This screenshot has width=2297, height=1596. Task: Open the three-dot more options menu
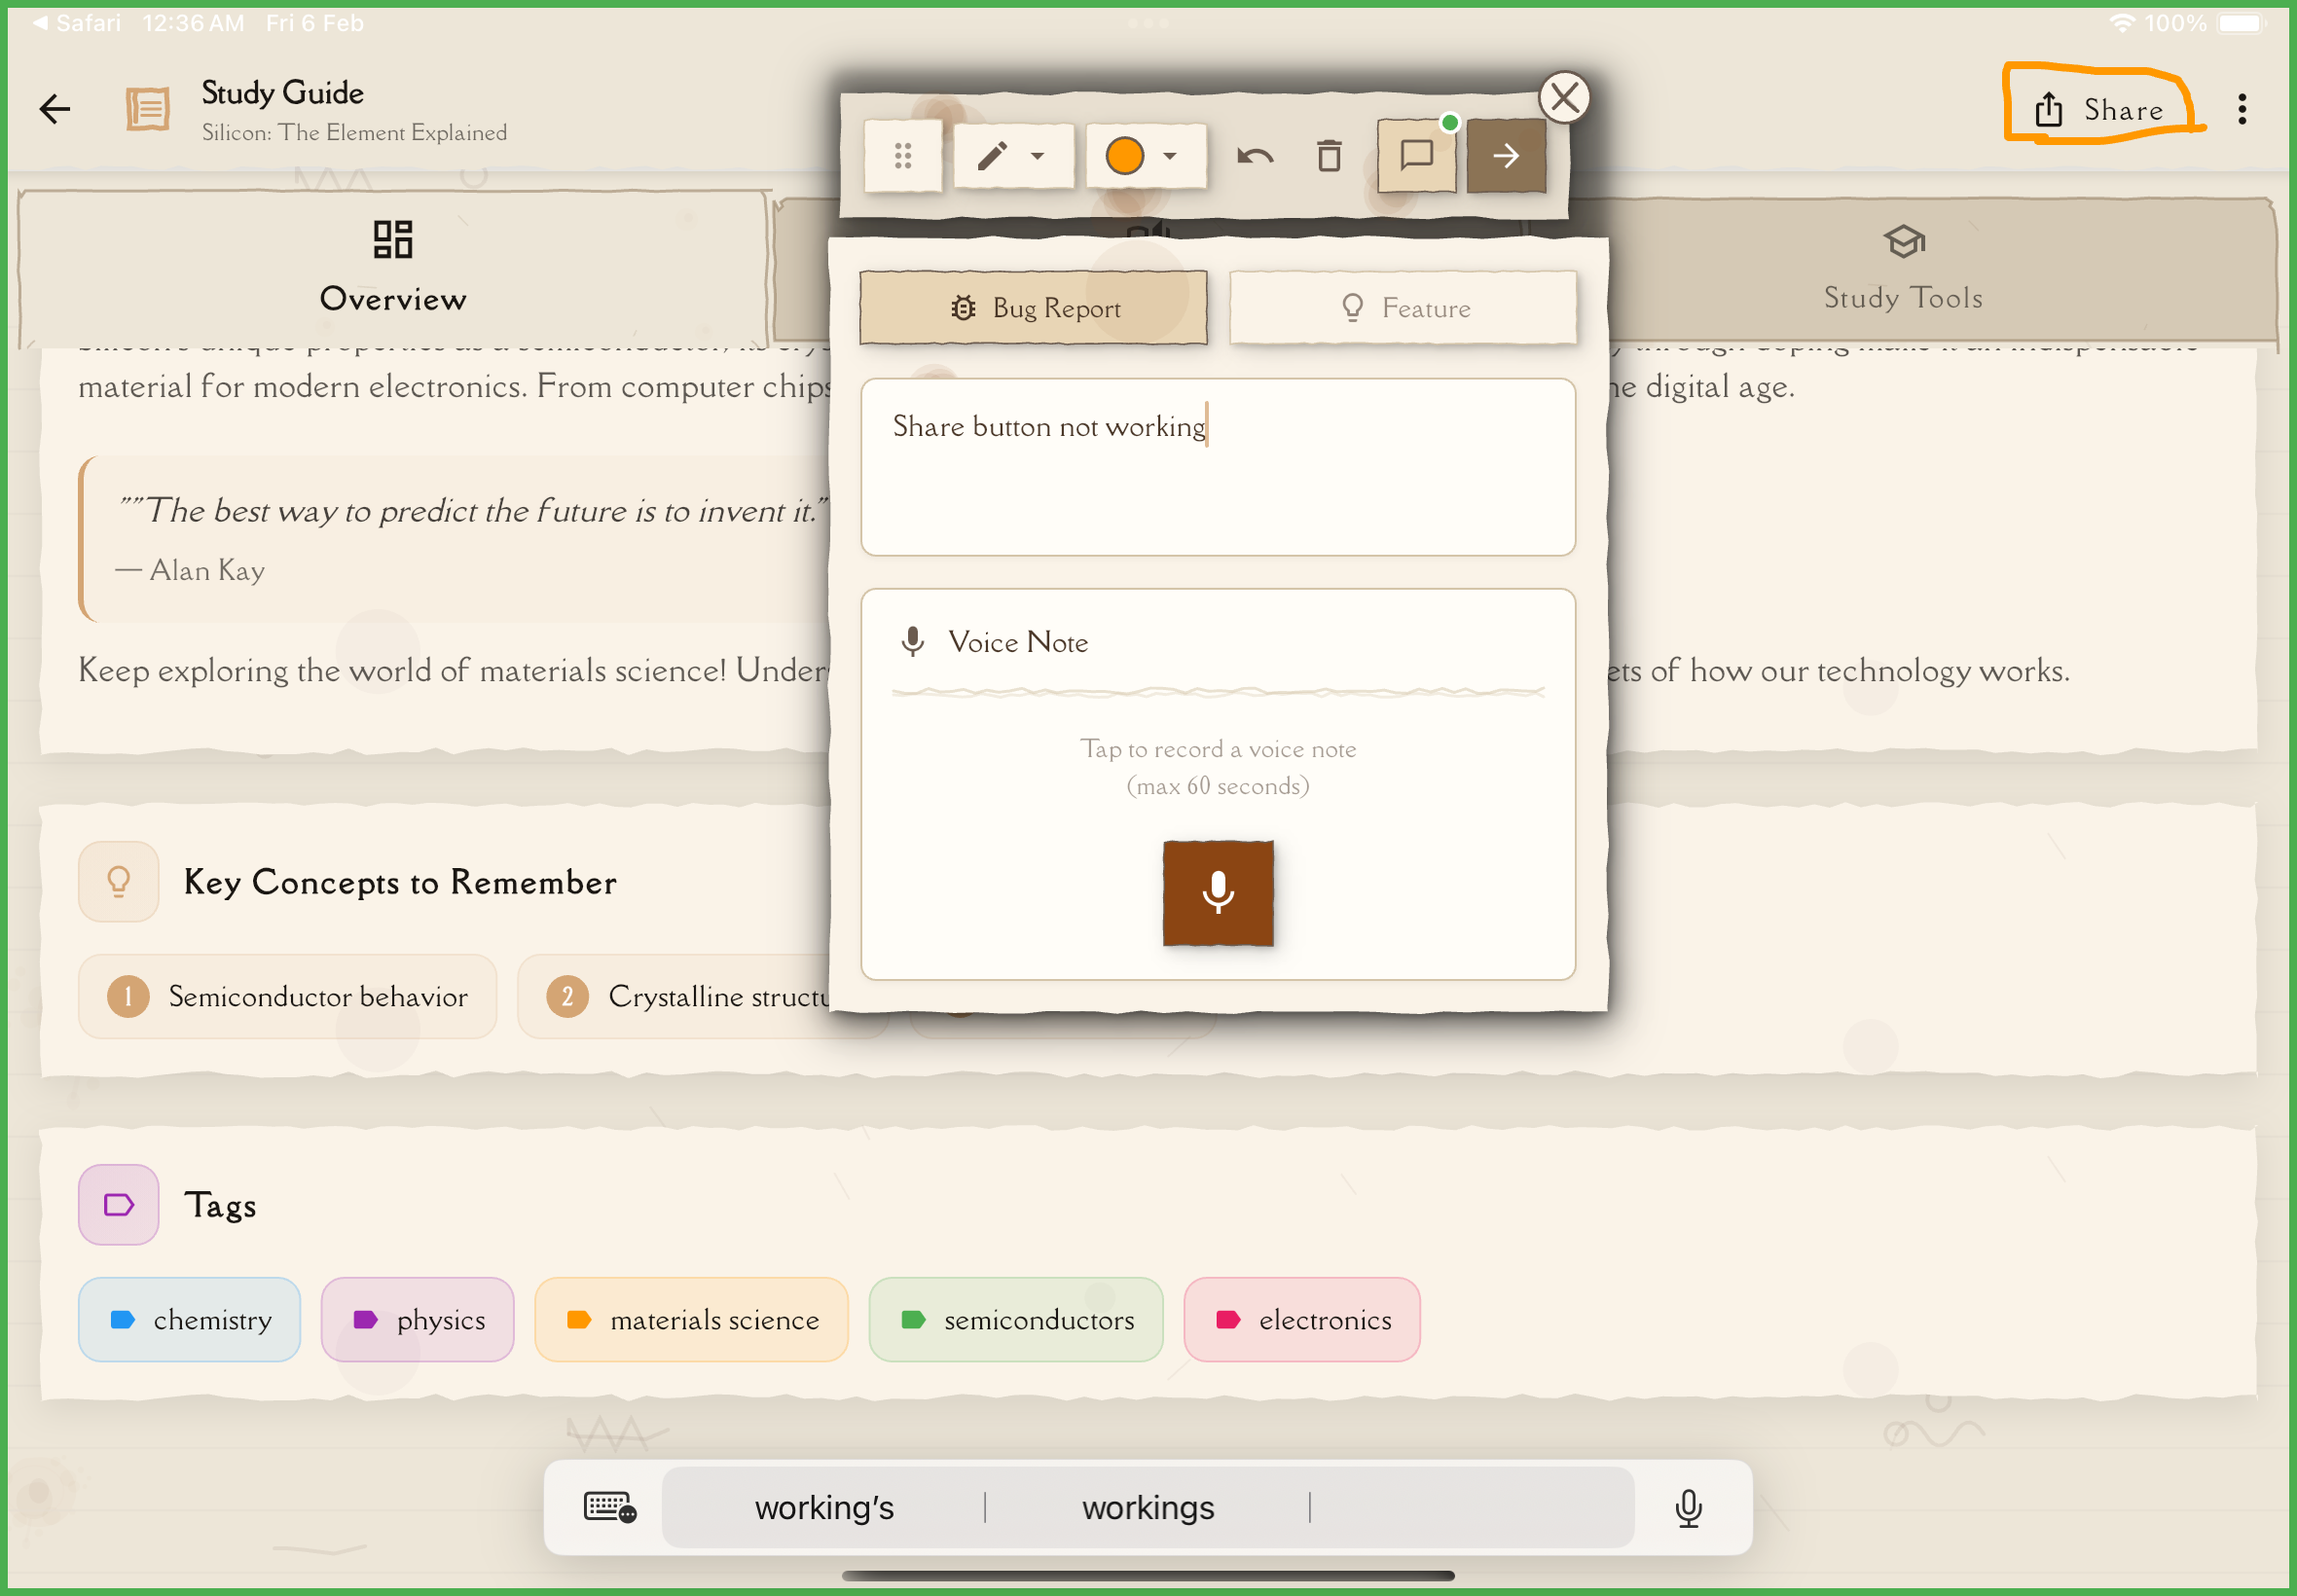[2242, 109]
